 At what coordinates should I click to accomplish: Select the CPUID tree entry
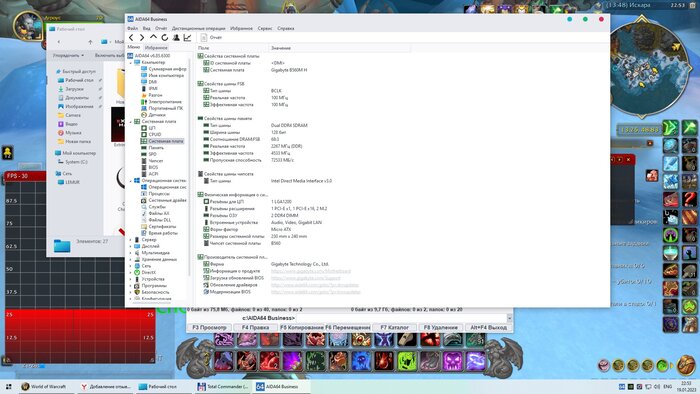(x=151, y=134)
